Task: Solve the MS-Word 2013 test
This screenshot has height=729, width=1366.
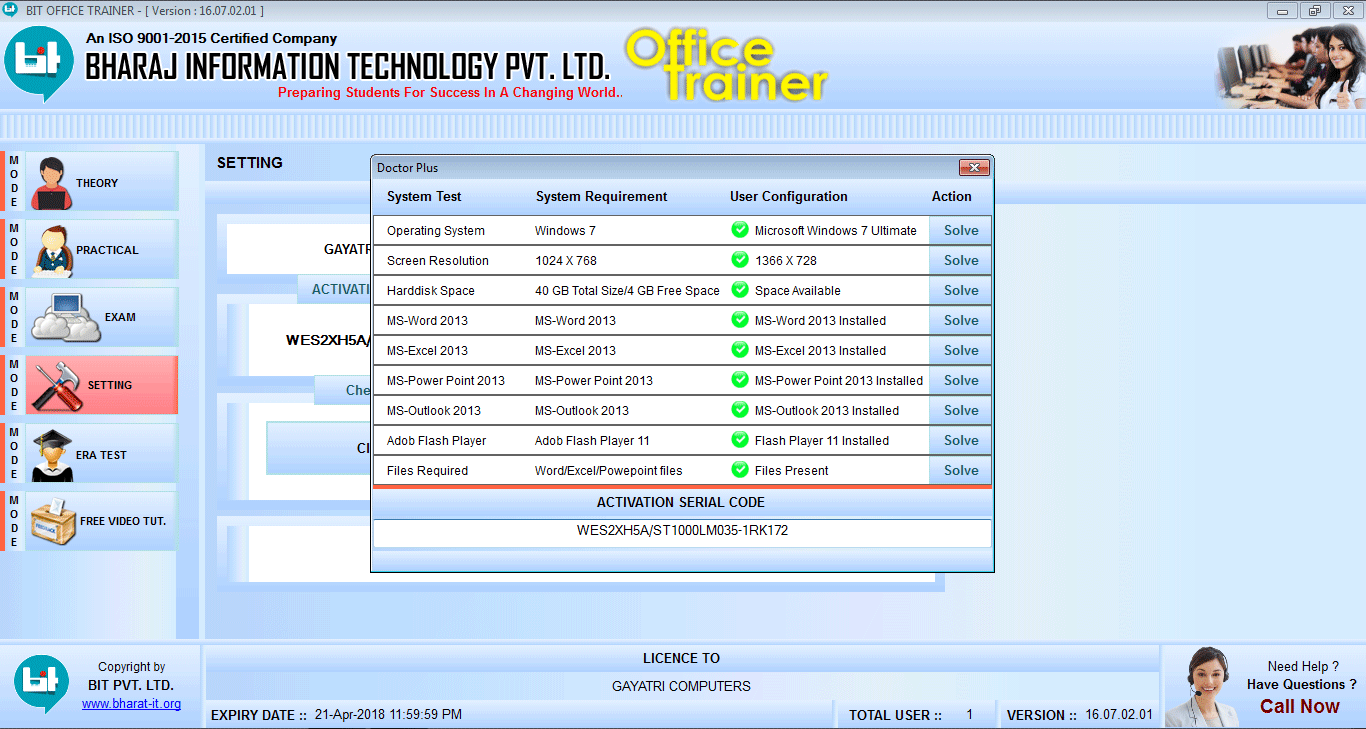Action: 961,320
